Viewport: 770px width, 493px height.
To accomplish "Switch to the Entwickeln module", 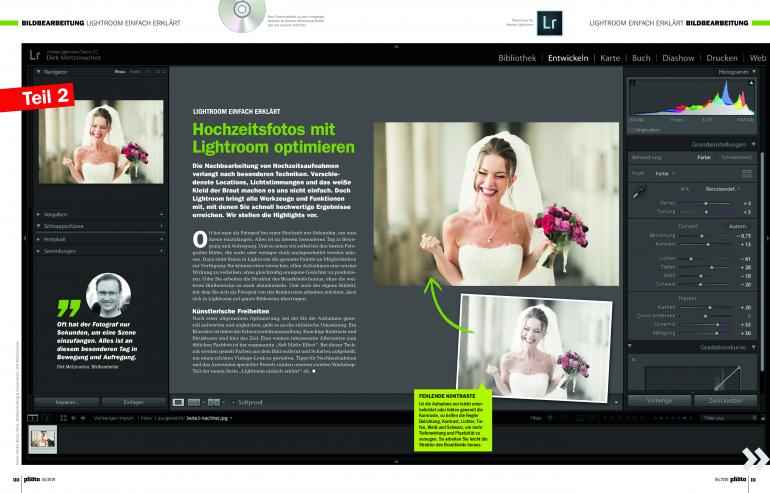I will (x=568, y=58).
